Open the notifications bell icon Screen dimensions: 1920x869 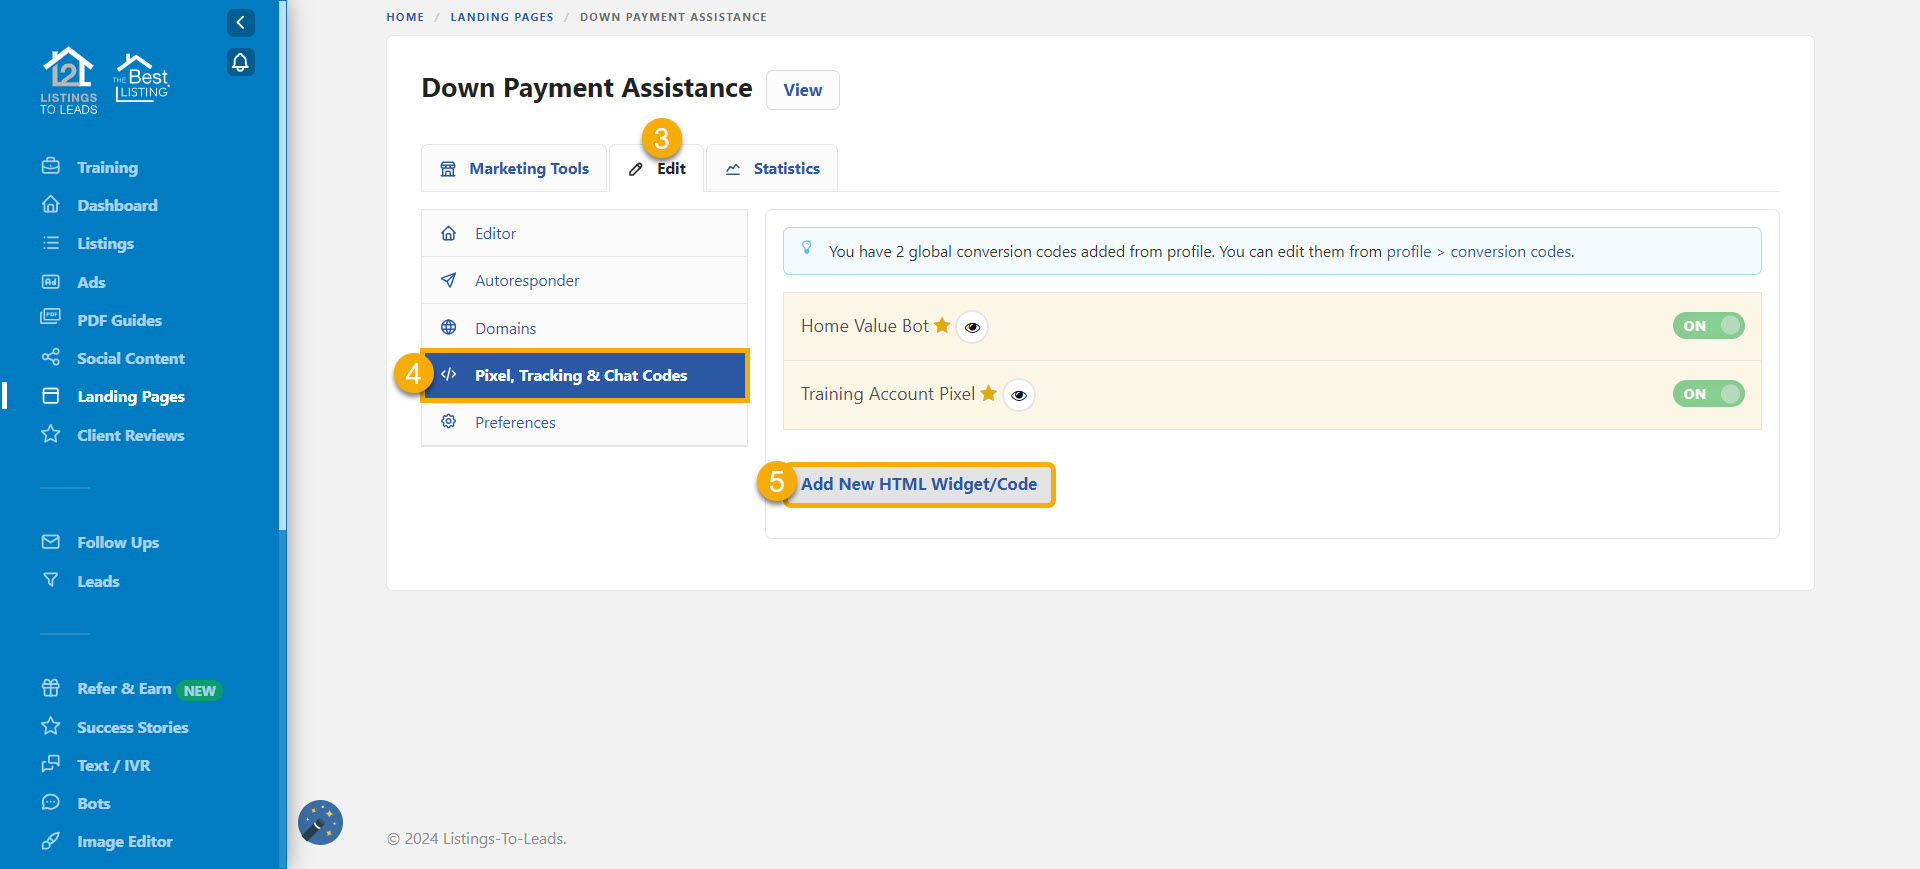pyautogui.click(x=240, y=62)
